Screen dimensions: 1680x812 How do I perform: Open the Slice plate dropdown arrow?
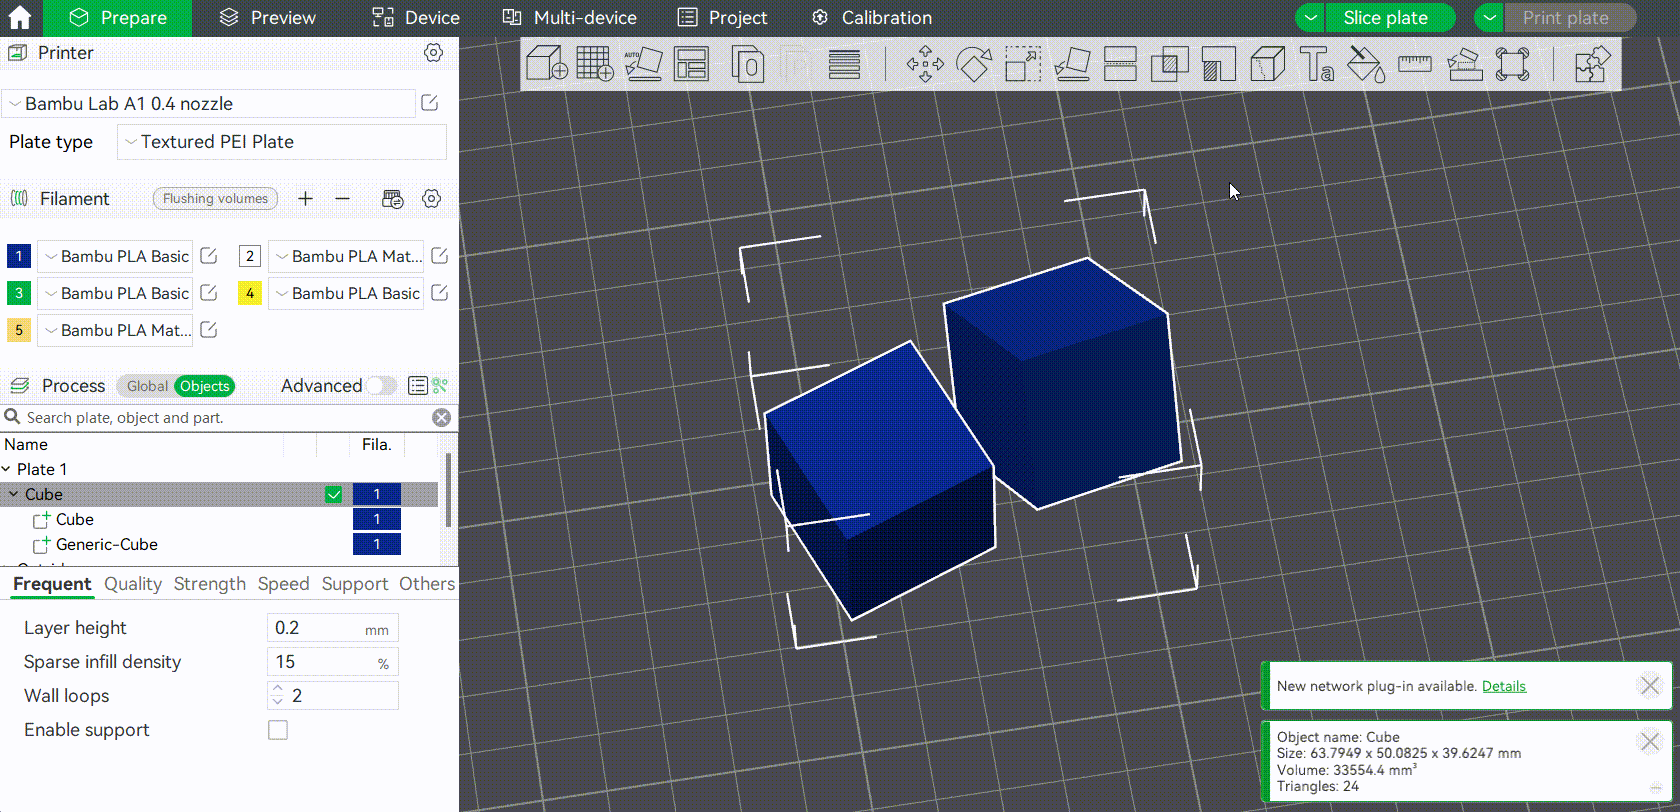tap(1310, 18)
